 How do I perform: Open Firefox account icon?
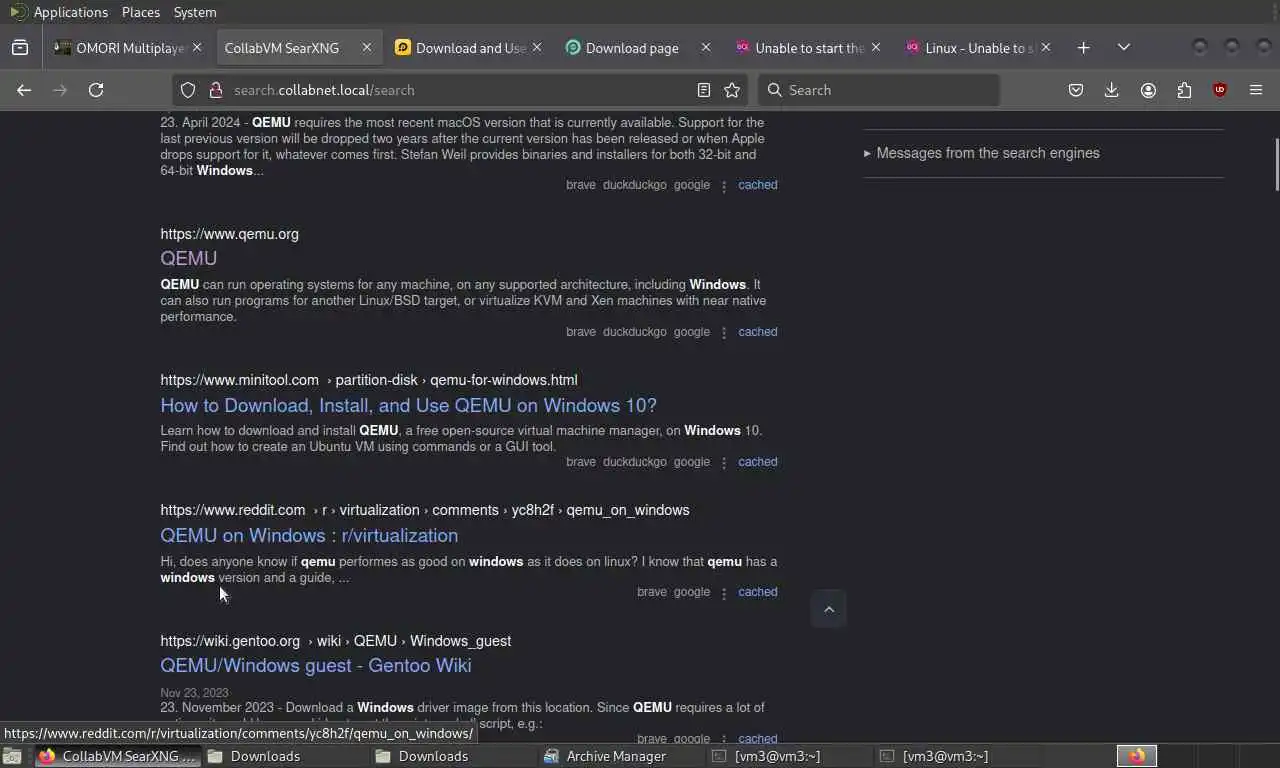coord(1148,90)
